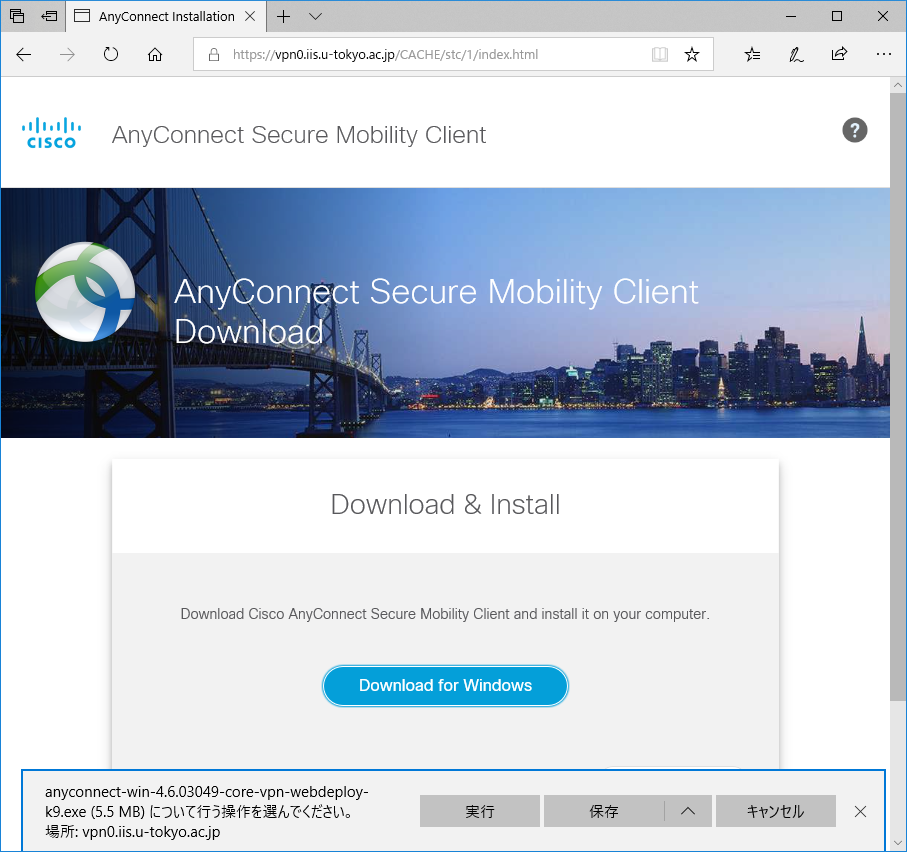The width and height of the screenshot is (907, 852).
Task: Cancel the download with キャンセル
Action: tap(776, 811)
